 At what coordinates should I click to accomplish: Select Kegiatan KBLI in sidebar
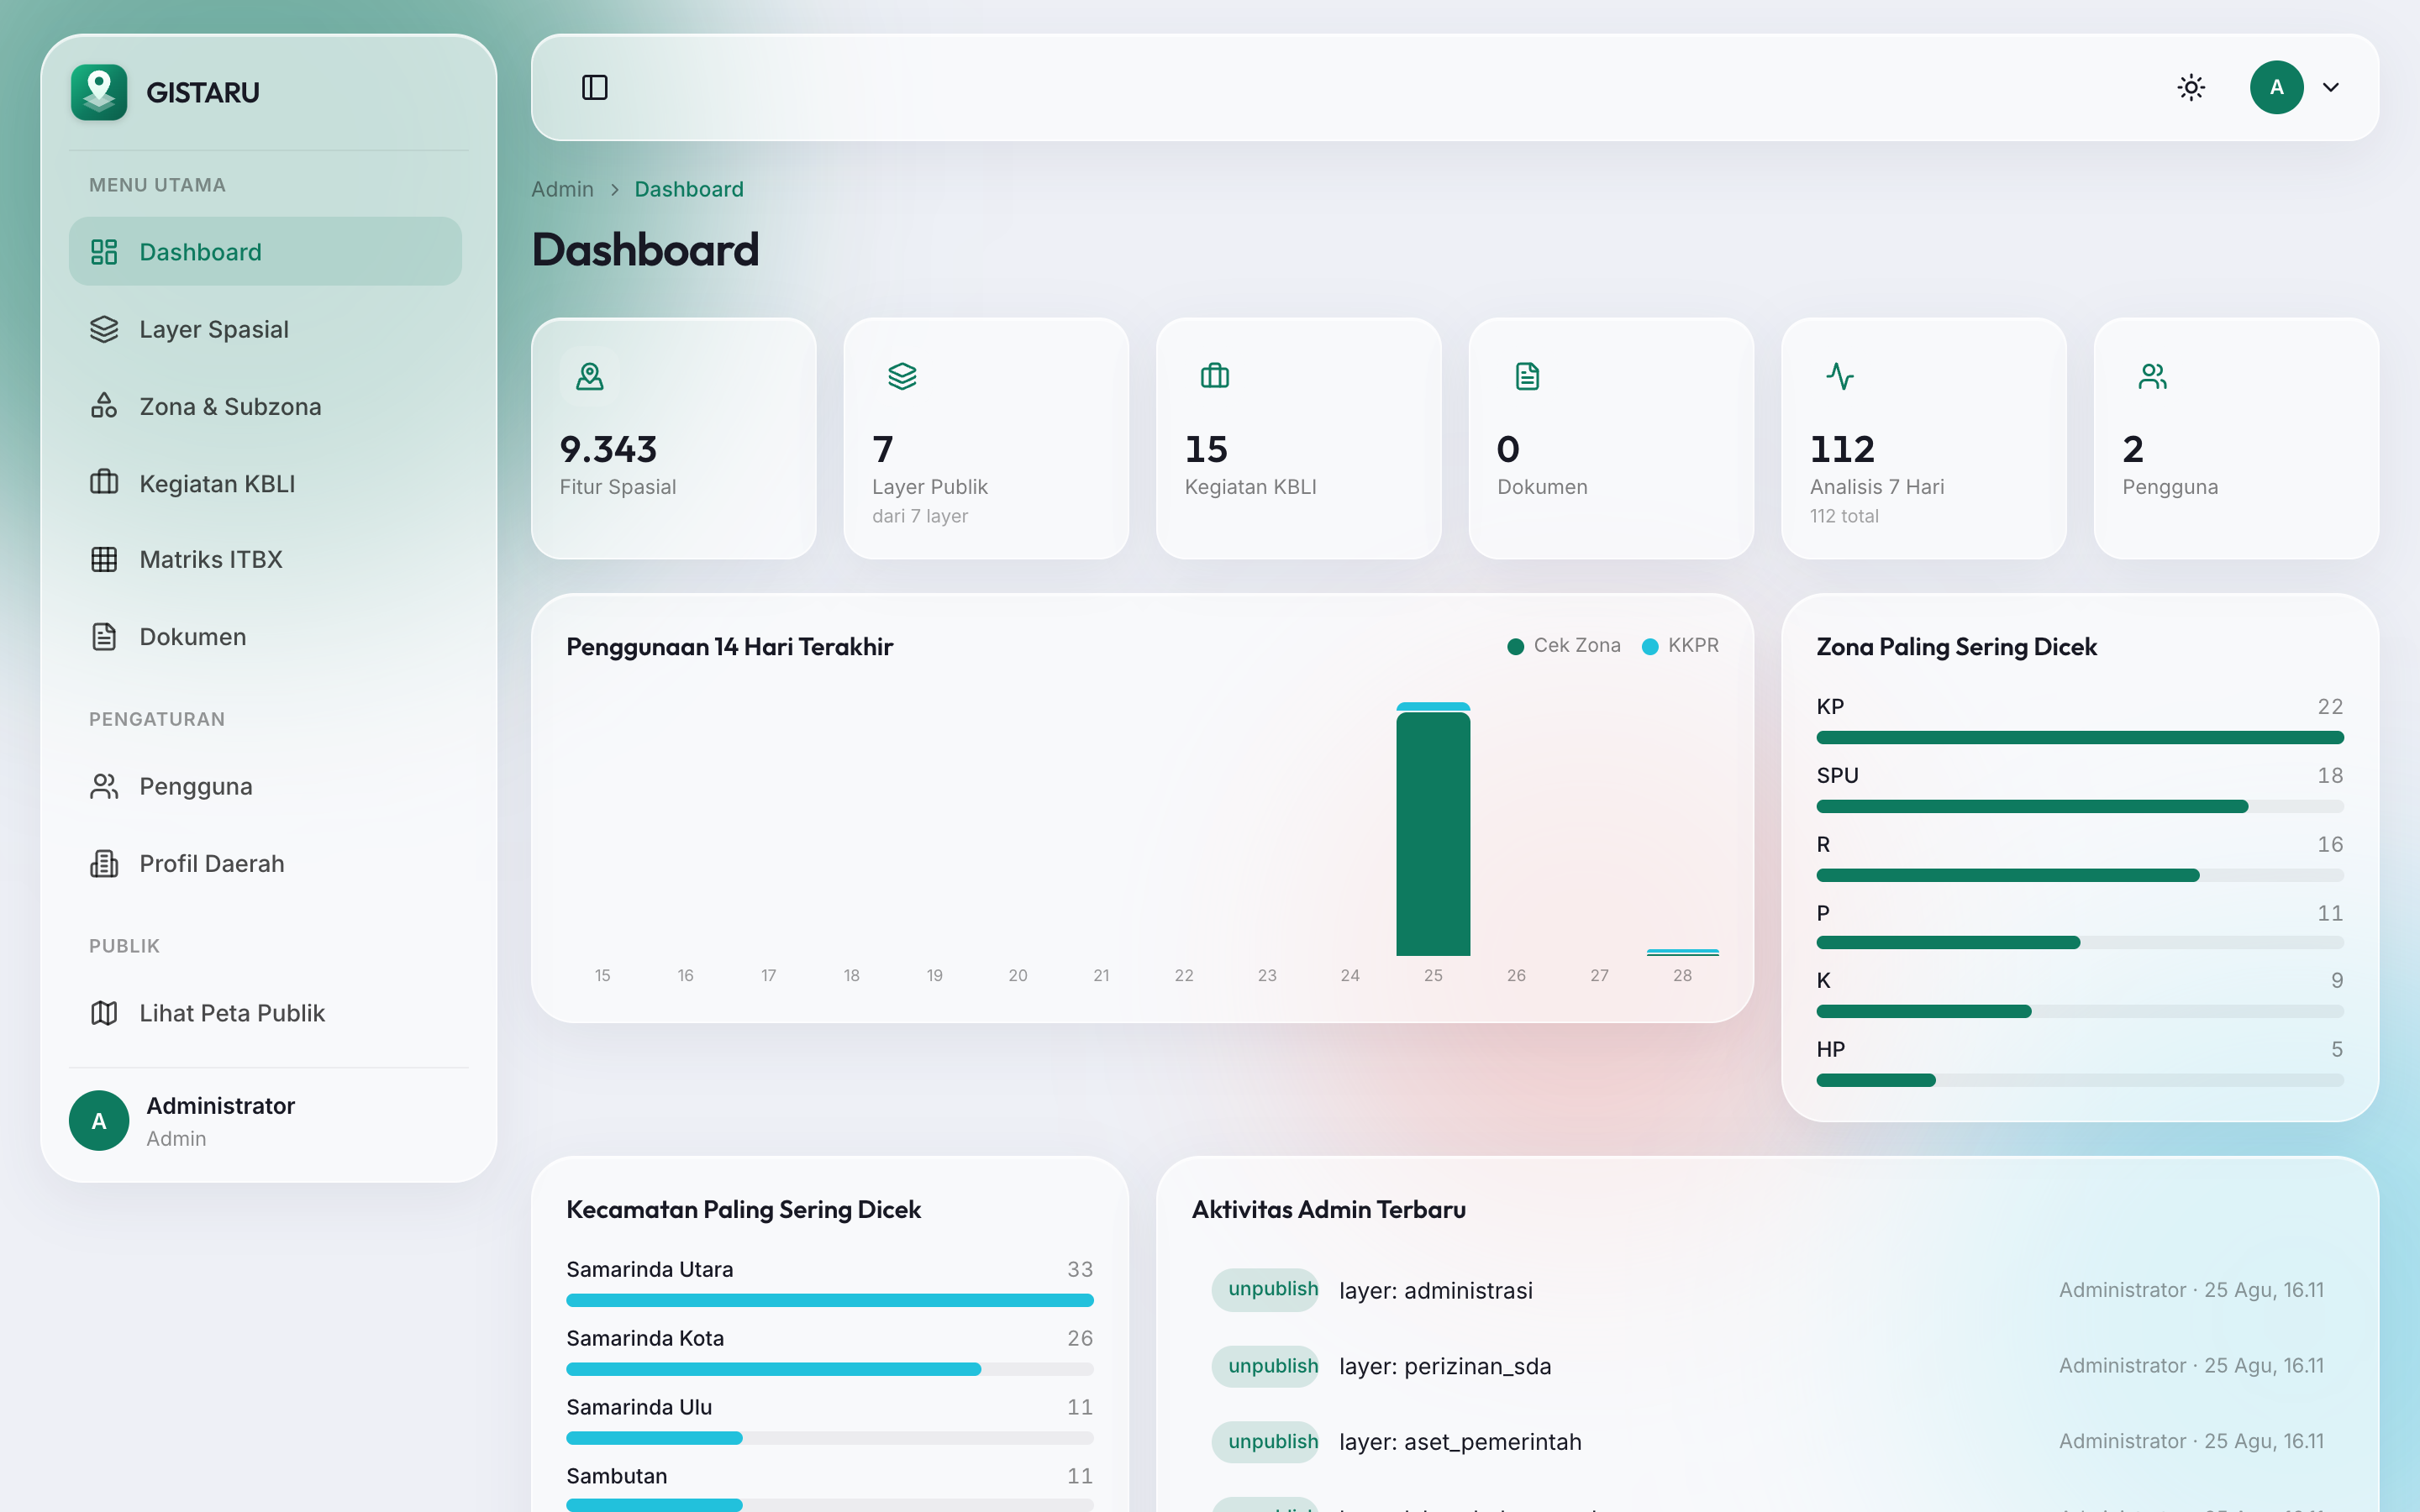click(x=265, y=483)
